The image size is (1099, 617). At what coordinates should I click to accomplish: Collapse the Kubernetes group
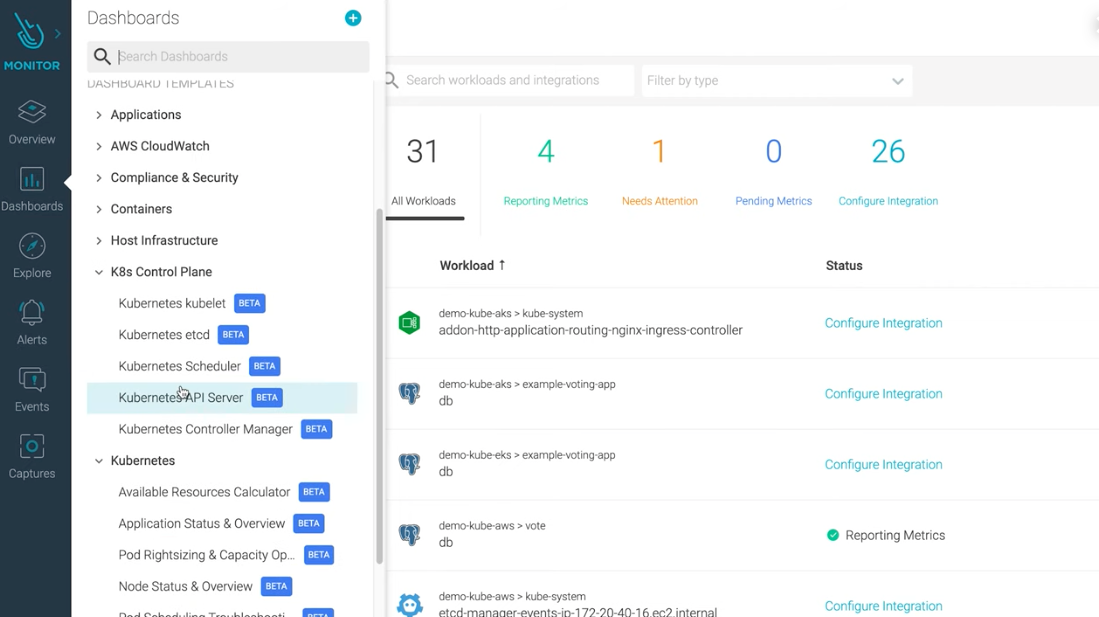[98, 461]
